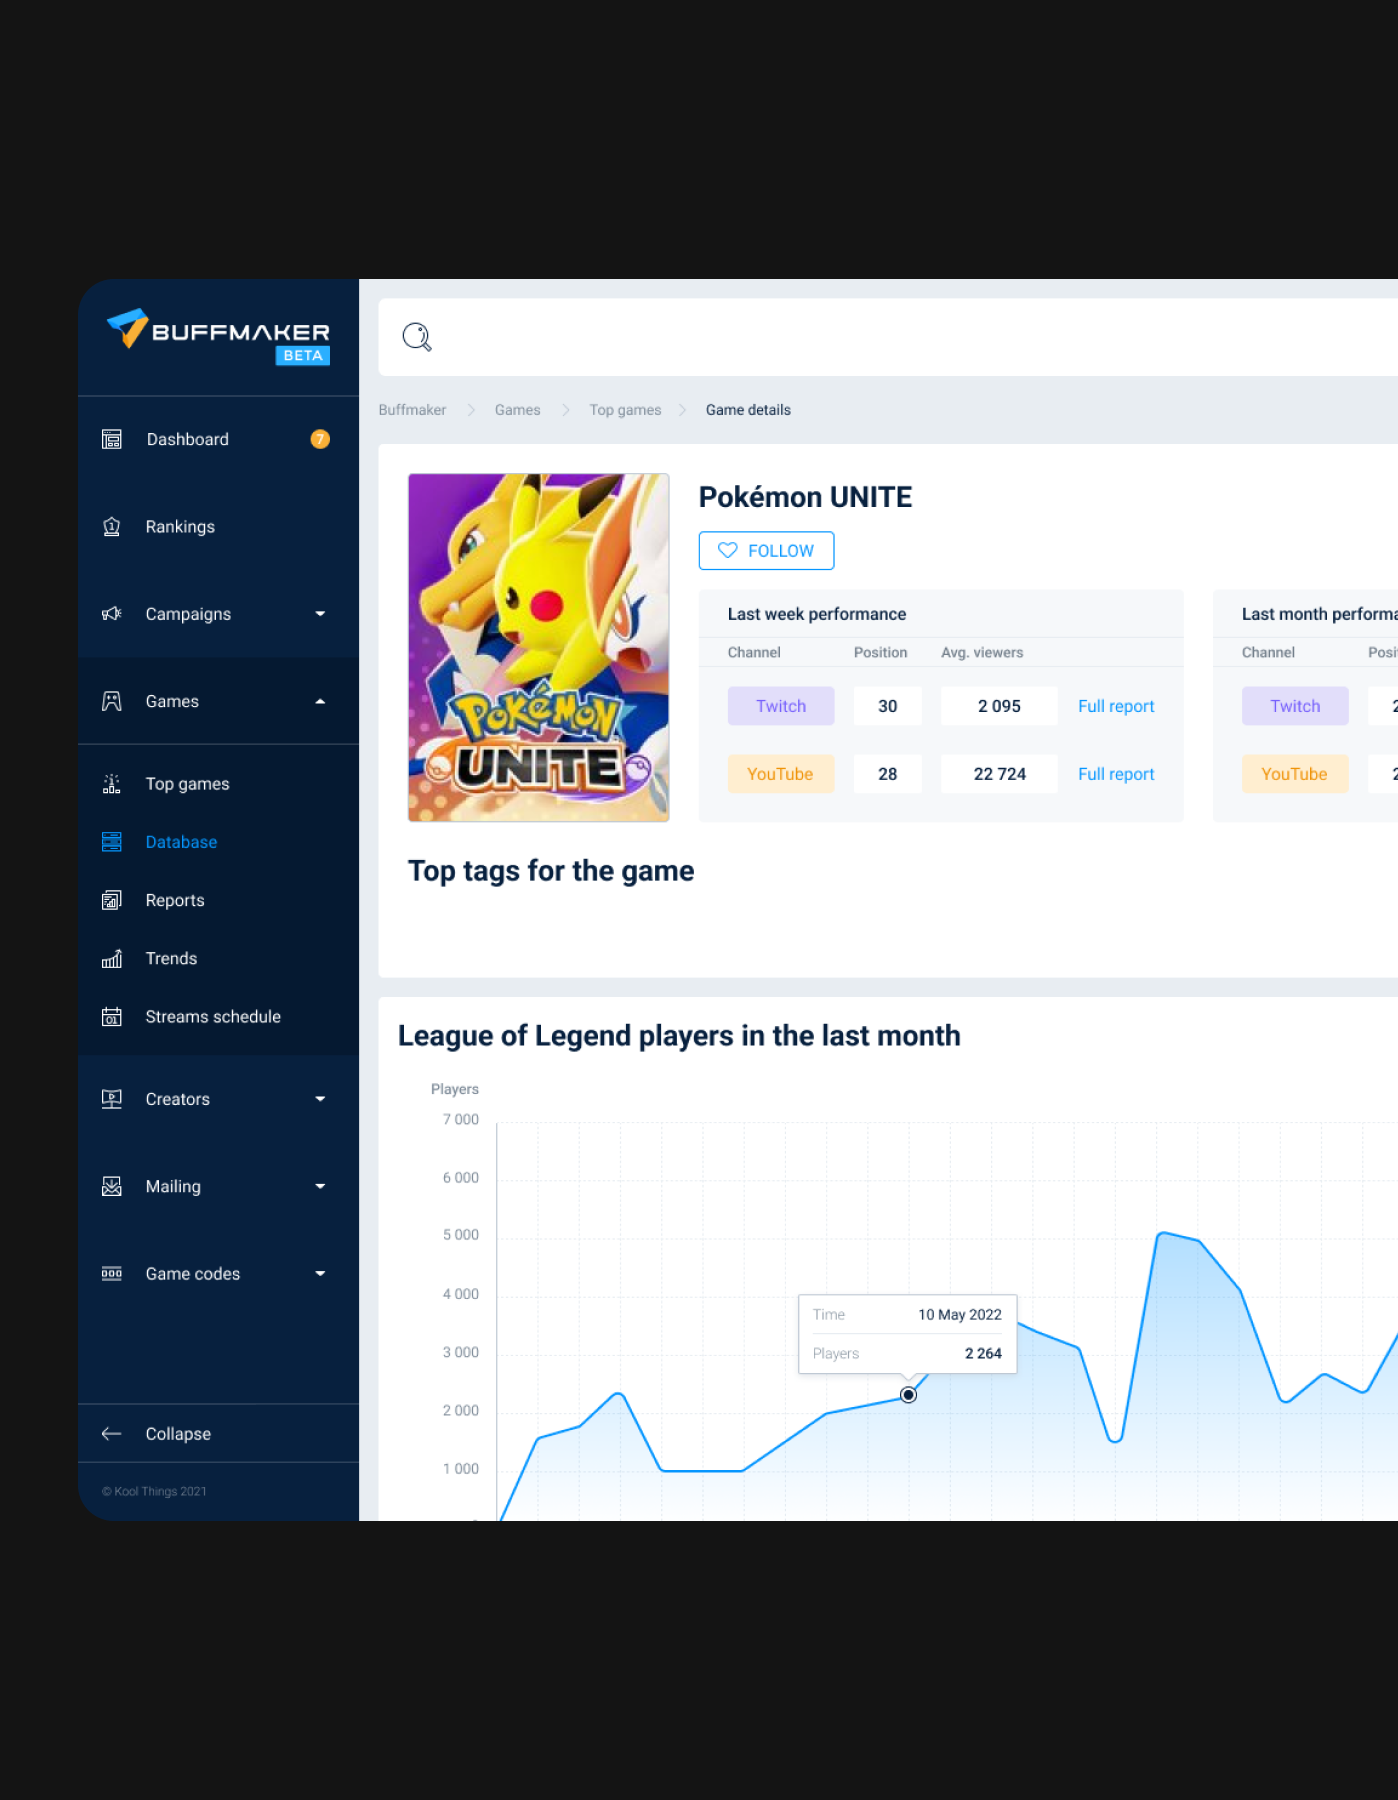Expand the Game codes dropdown arrow
The height and width of the screenshot is (1800, 1398).
tap(320, 1274)
